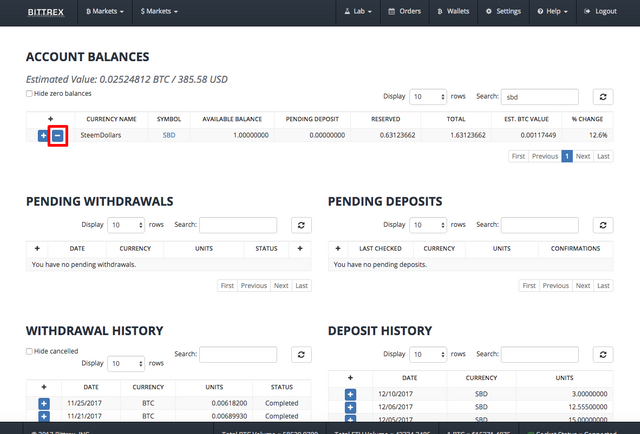
Task: Open Withdrawal History display rows dropdown
Action: point(126,363)
